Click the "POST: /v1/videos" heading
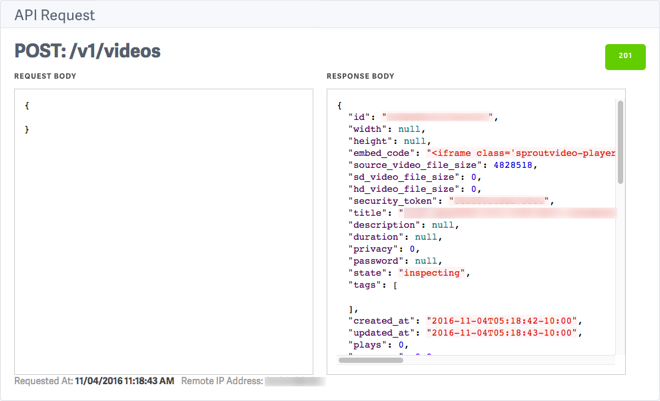660x401 pixels. [x=88, y=51]
